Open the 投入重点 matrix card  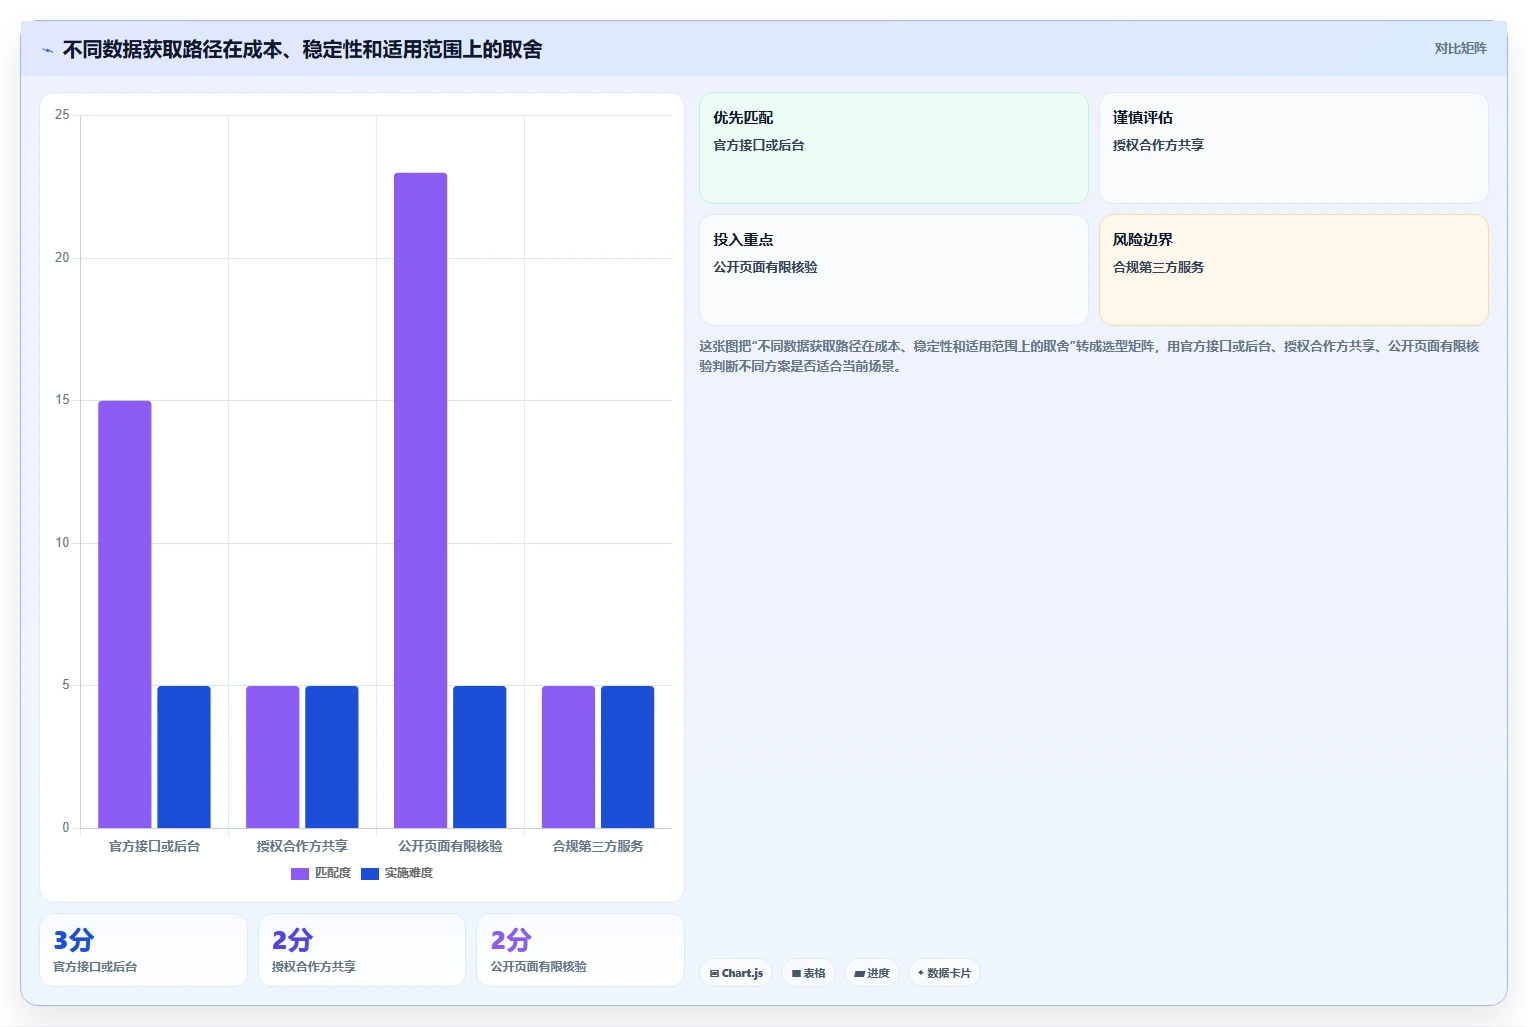coord(894,270)
